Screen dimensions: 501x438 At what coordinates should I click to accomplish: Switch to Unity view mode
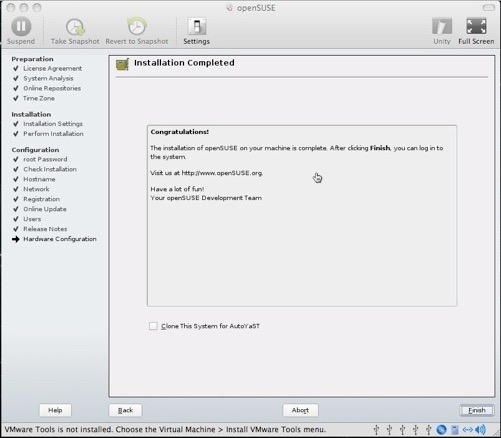pyautogui.click(x=442, y=31)
